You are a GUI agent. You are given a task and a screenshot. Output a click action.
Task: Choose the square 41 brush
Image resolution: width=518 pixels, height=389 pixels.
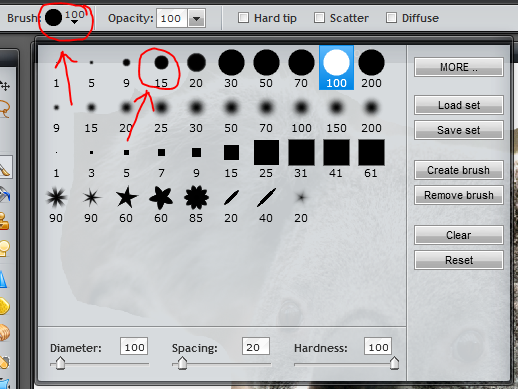(336, 158)
